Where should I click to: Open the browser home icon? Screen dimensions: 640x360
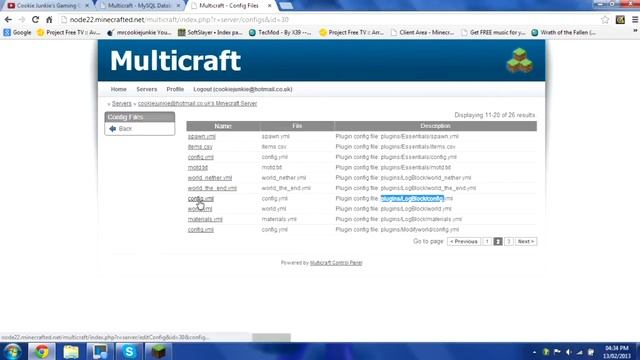(x=49, y=20)
